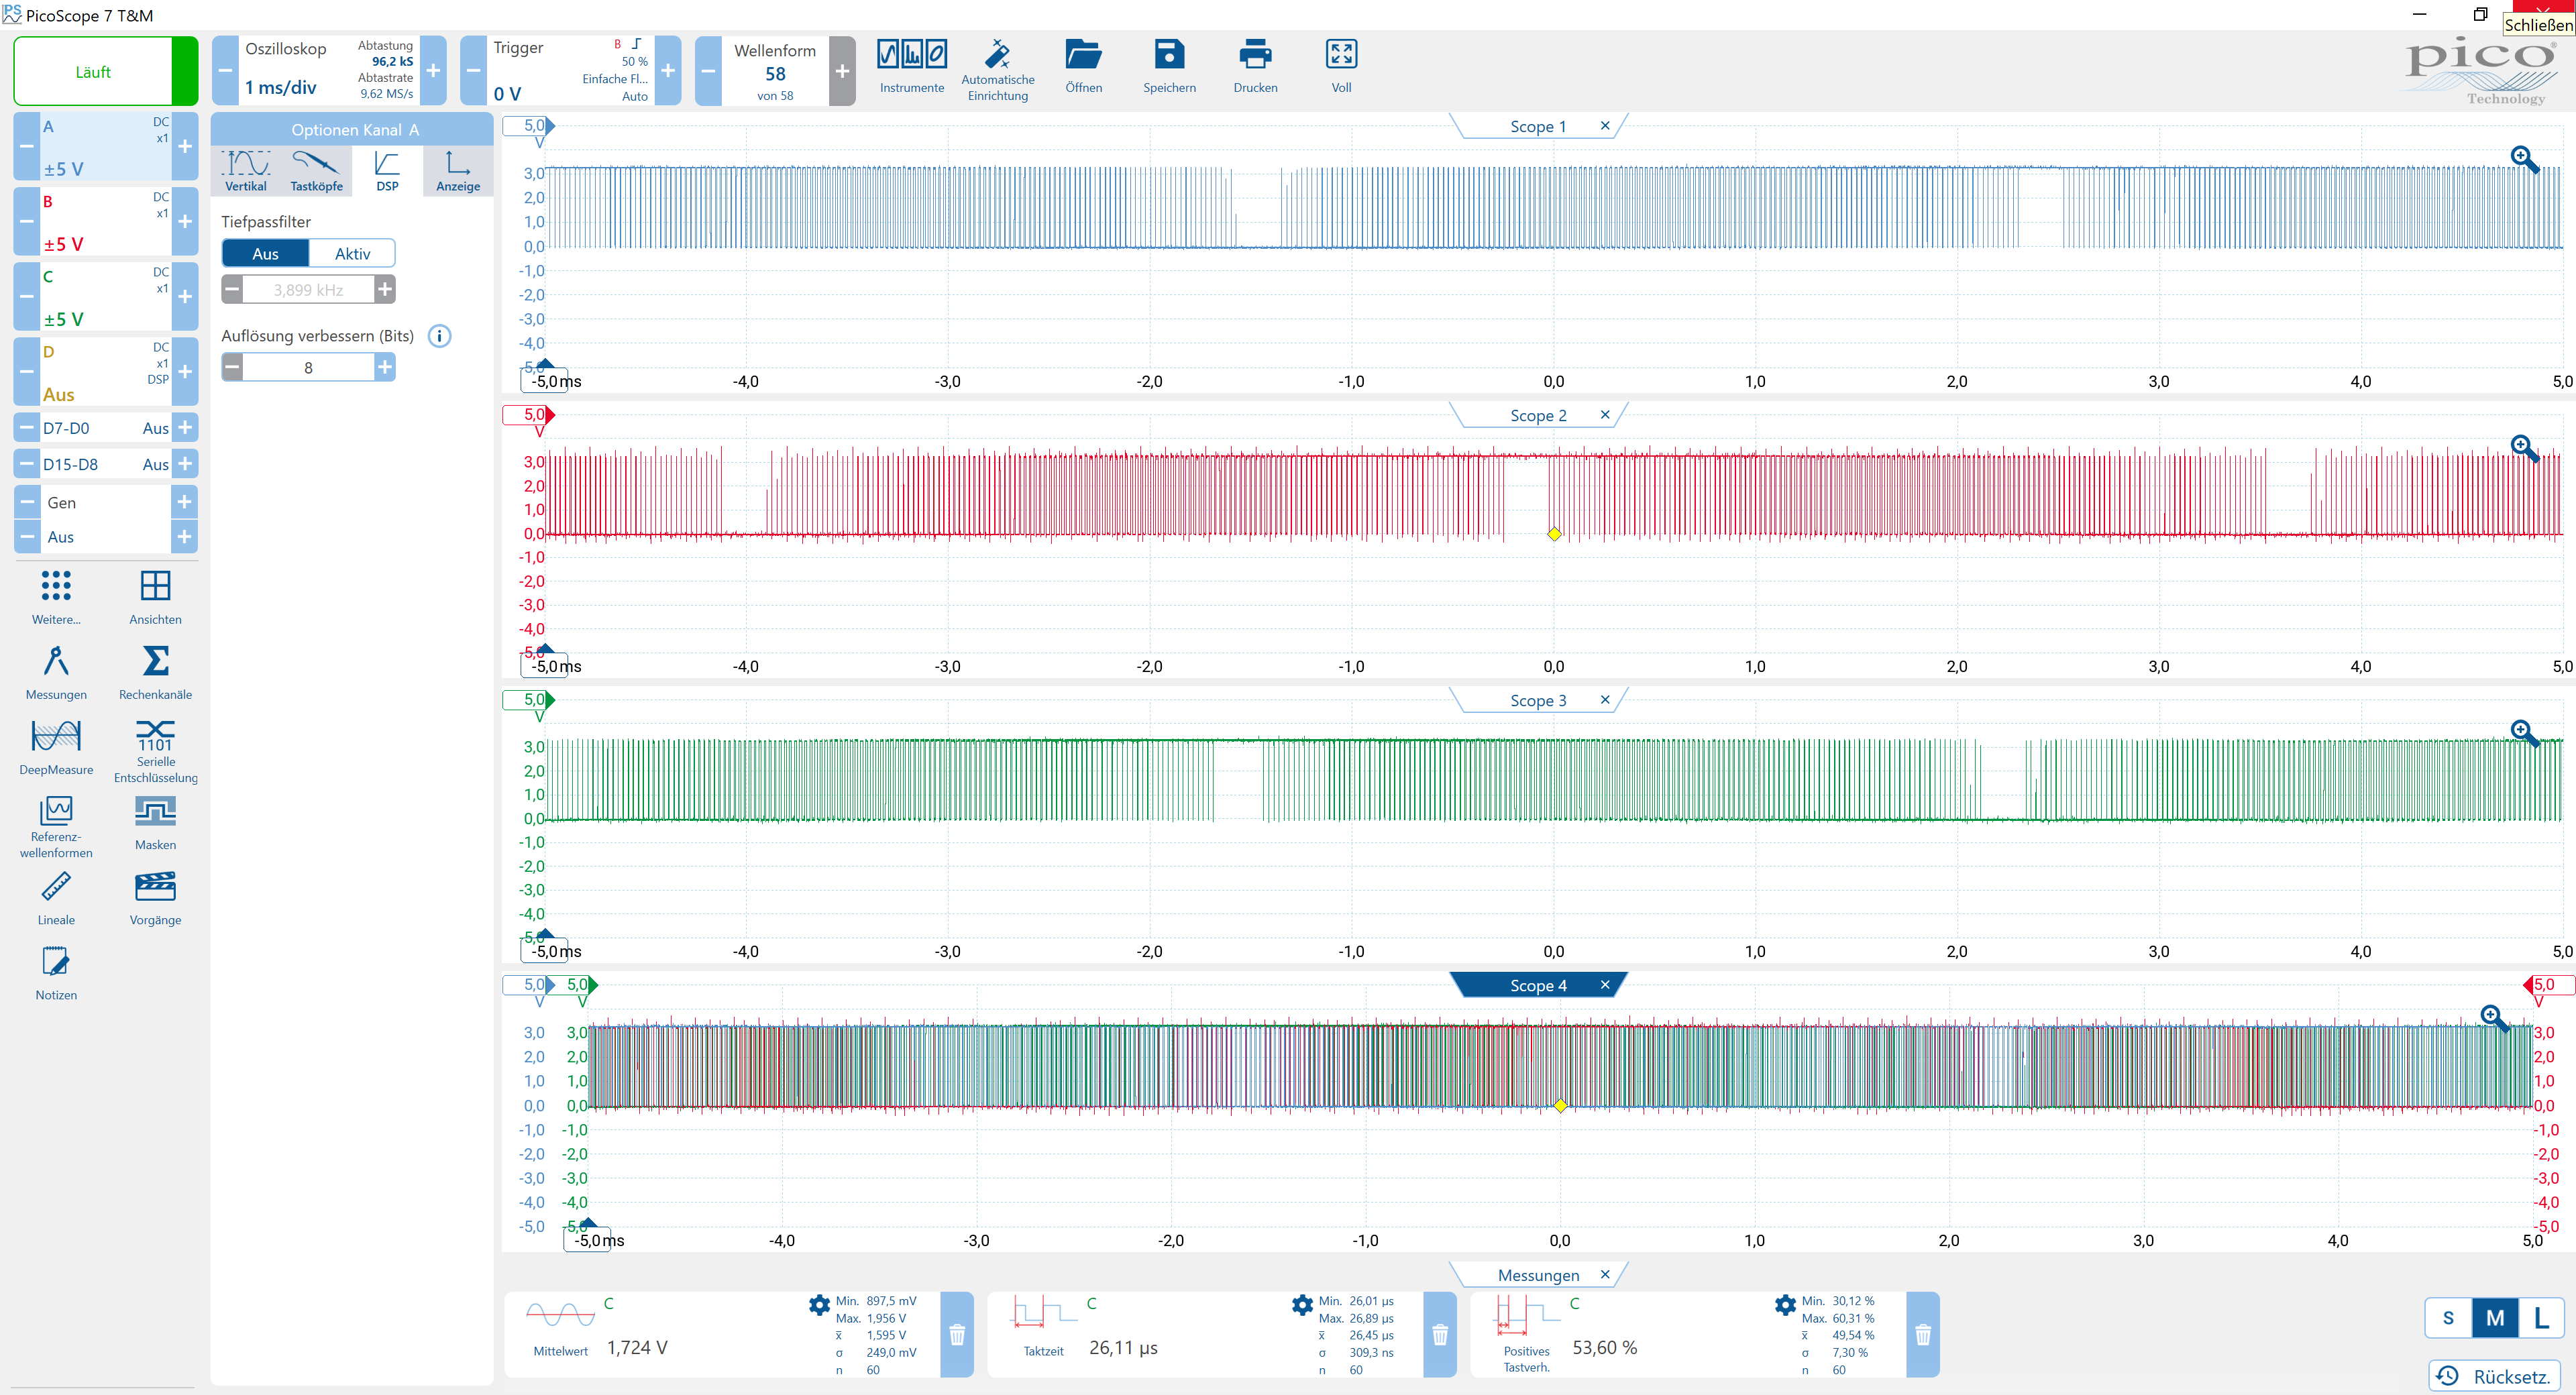This screenshot has height=1395, width=2576.
Task: Click the resolution enhancement bits value field
Action: point(308,367)
